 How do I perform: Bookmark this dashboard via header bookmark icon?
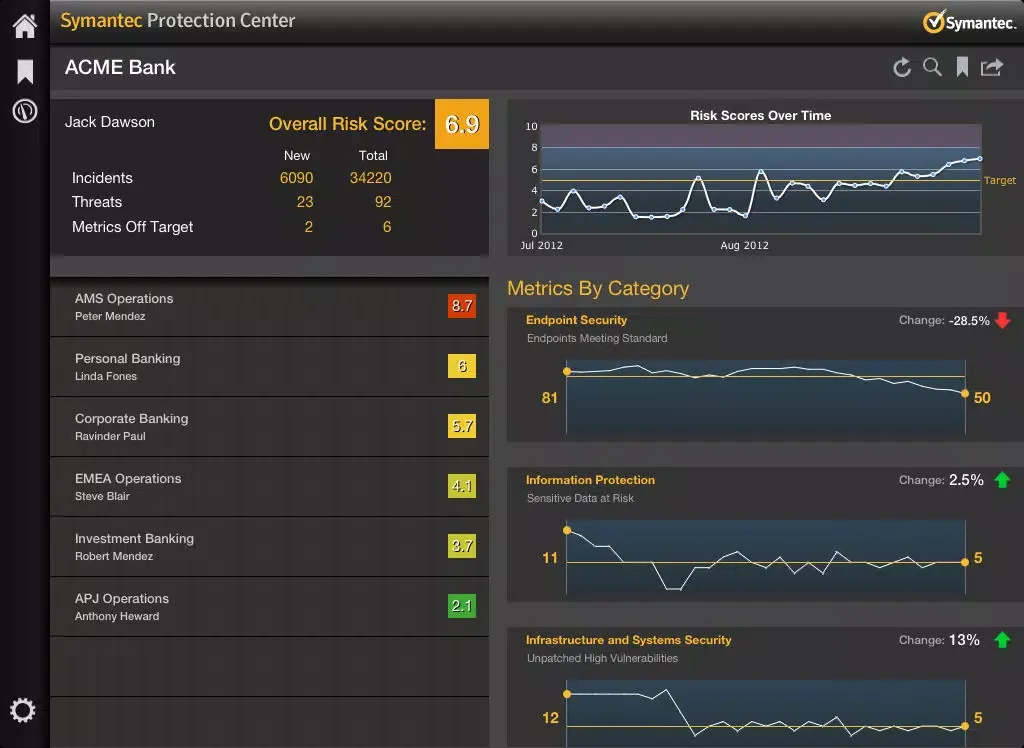tap(962, 67)
